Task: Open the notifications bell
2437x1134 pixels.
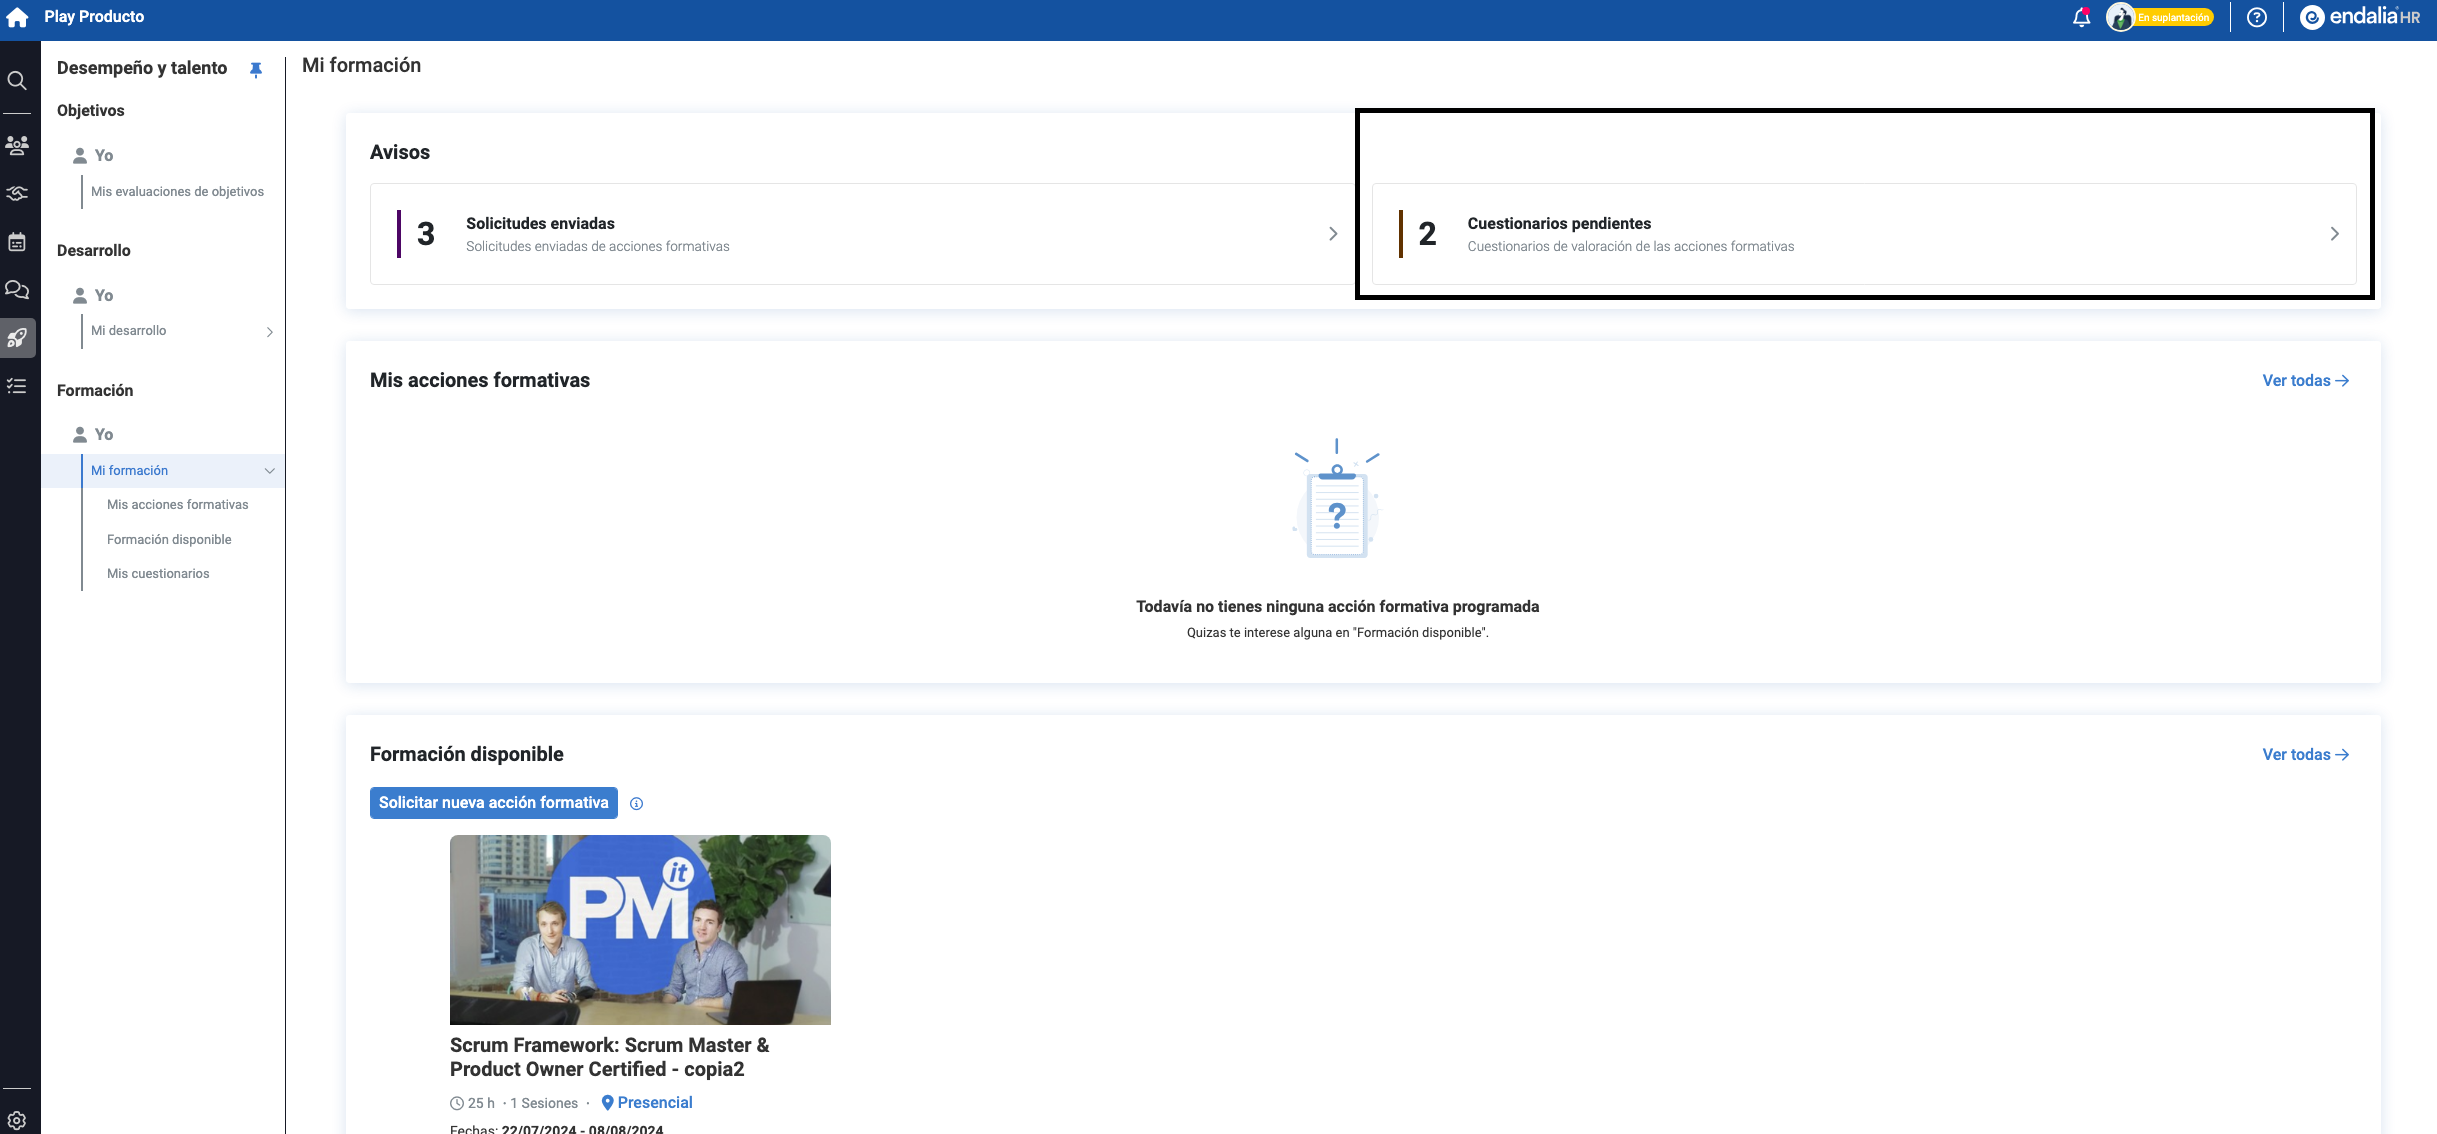Action: 2081,17
